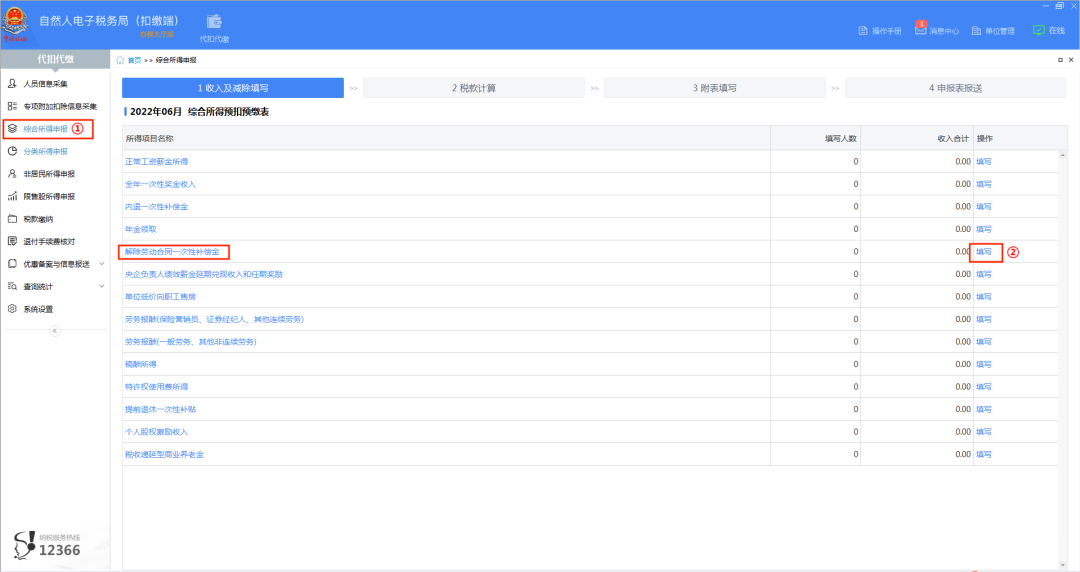Viewport: 1080px width, 572px height.
Task: Click the 系统设置 gear icon
Action: click(x=12, y=309)
